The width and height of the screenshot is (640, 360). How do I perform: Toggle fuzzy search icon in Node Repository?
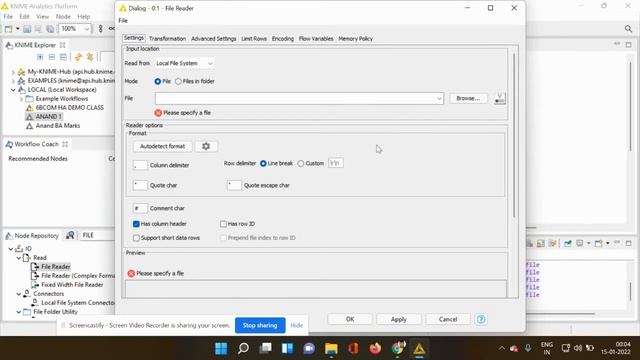tap(70, 235)
